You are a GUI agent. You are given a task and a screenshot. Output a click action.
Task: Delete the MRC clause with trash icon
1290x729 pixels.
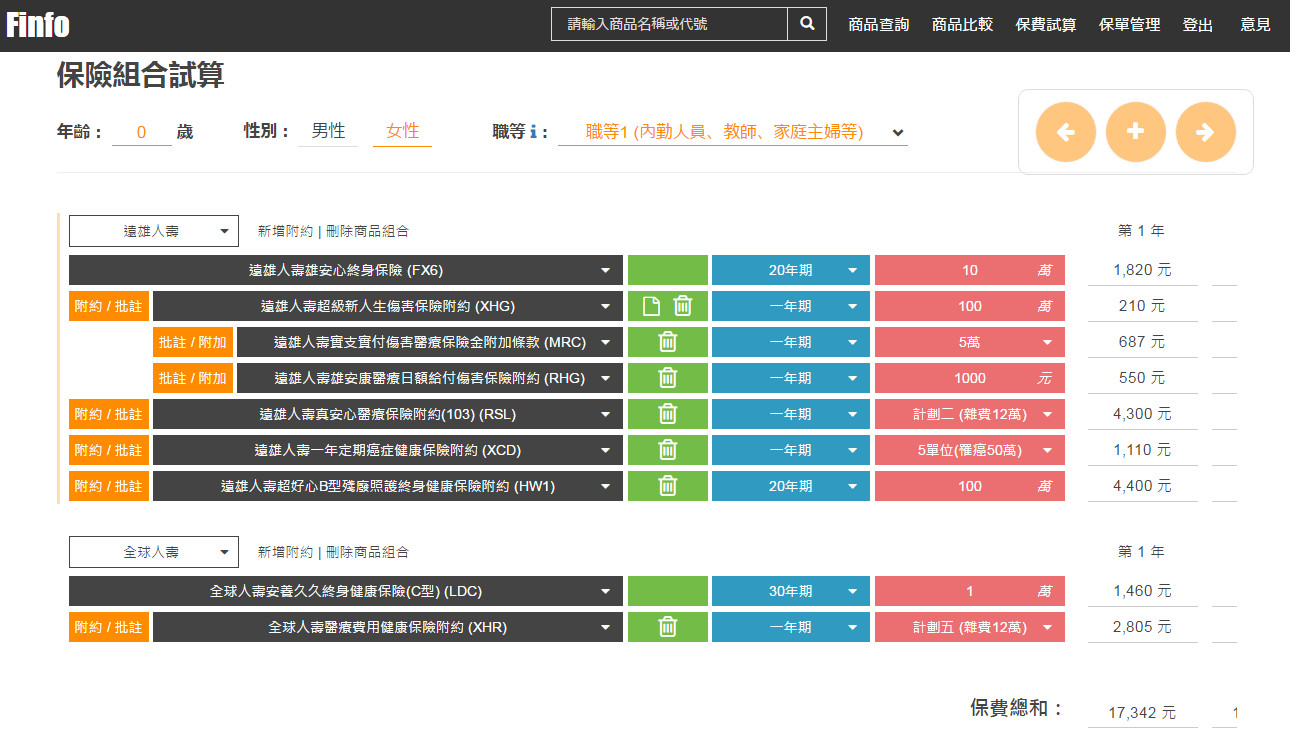(x=668, y=342)
